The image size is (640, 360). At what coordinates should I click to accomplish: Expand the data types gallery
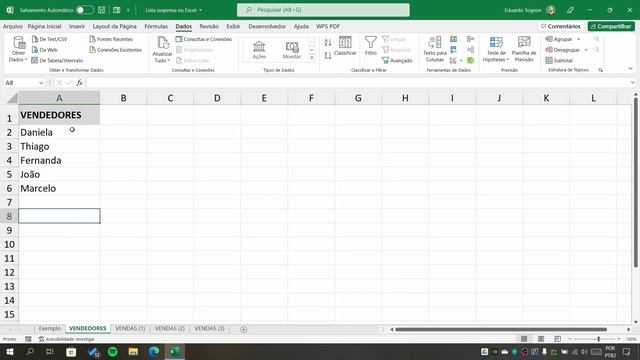312,58
